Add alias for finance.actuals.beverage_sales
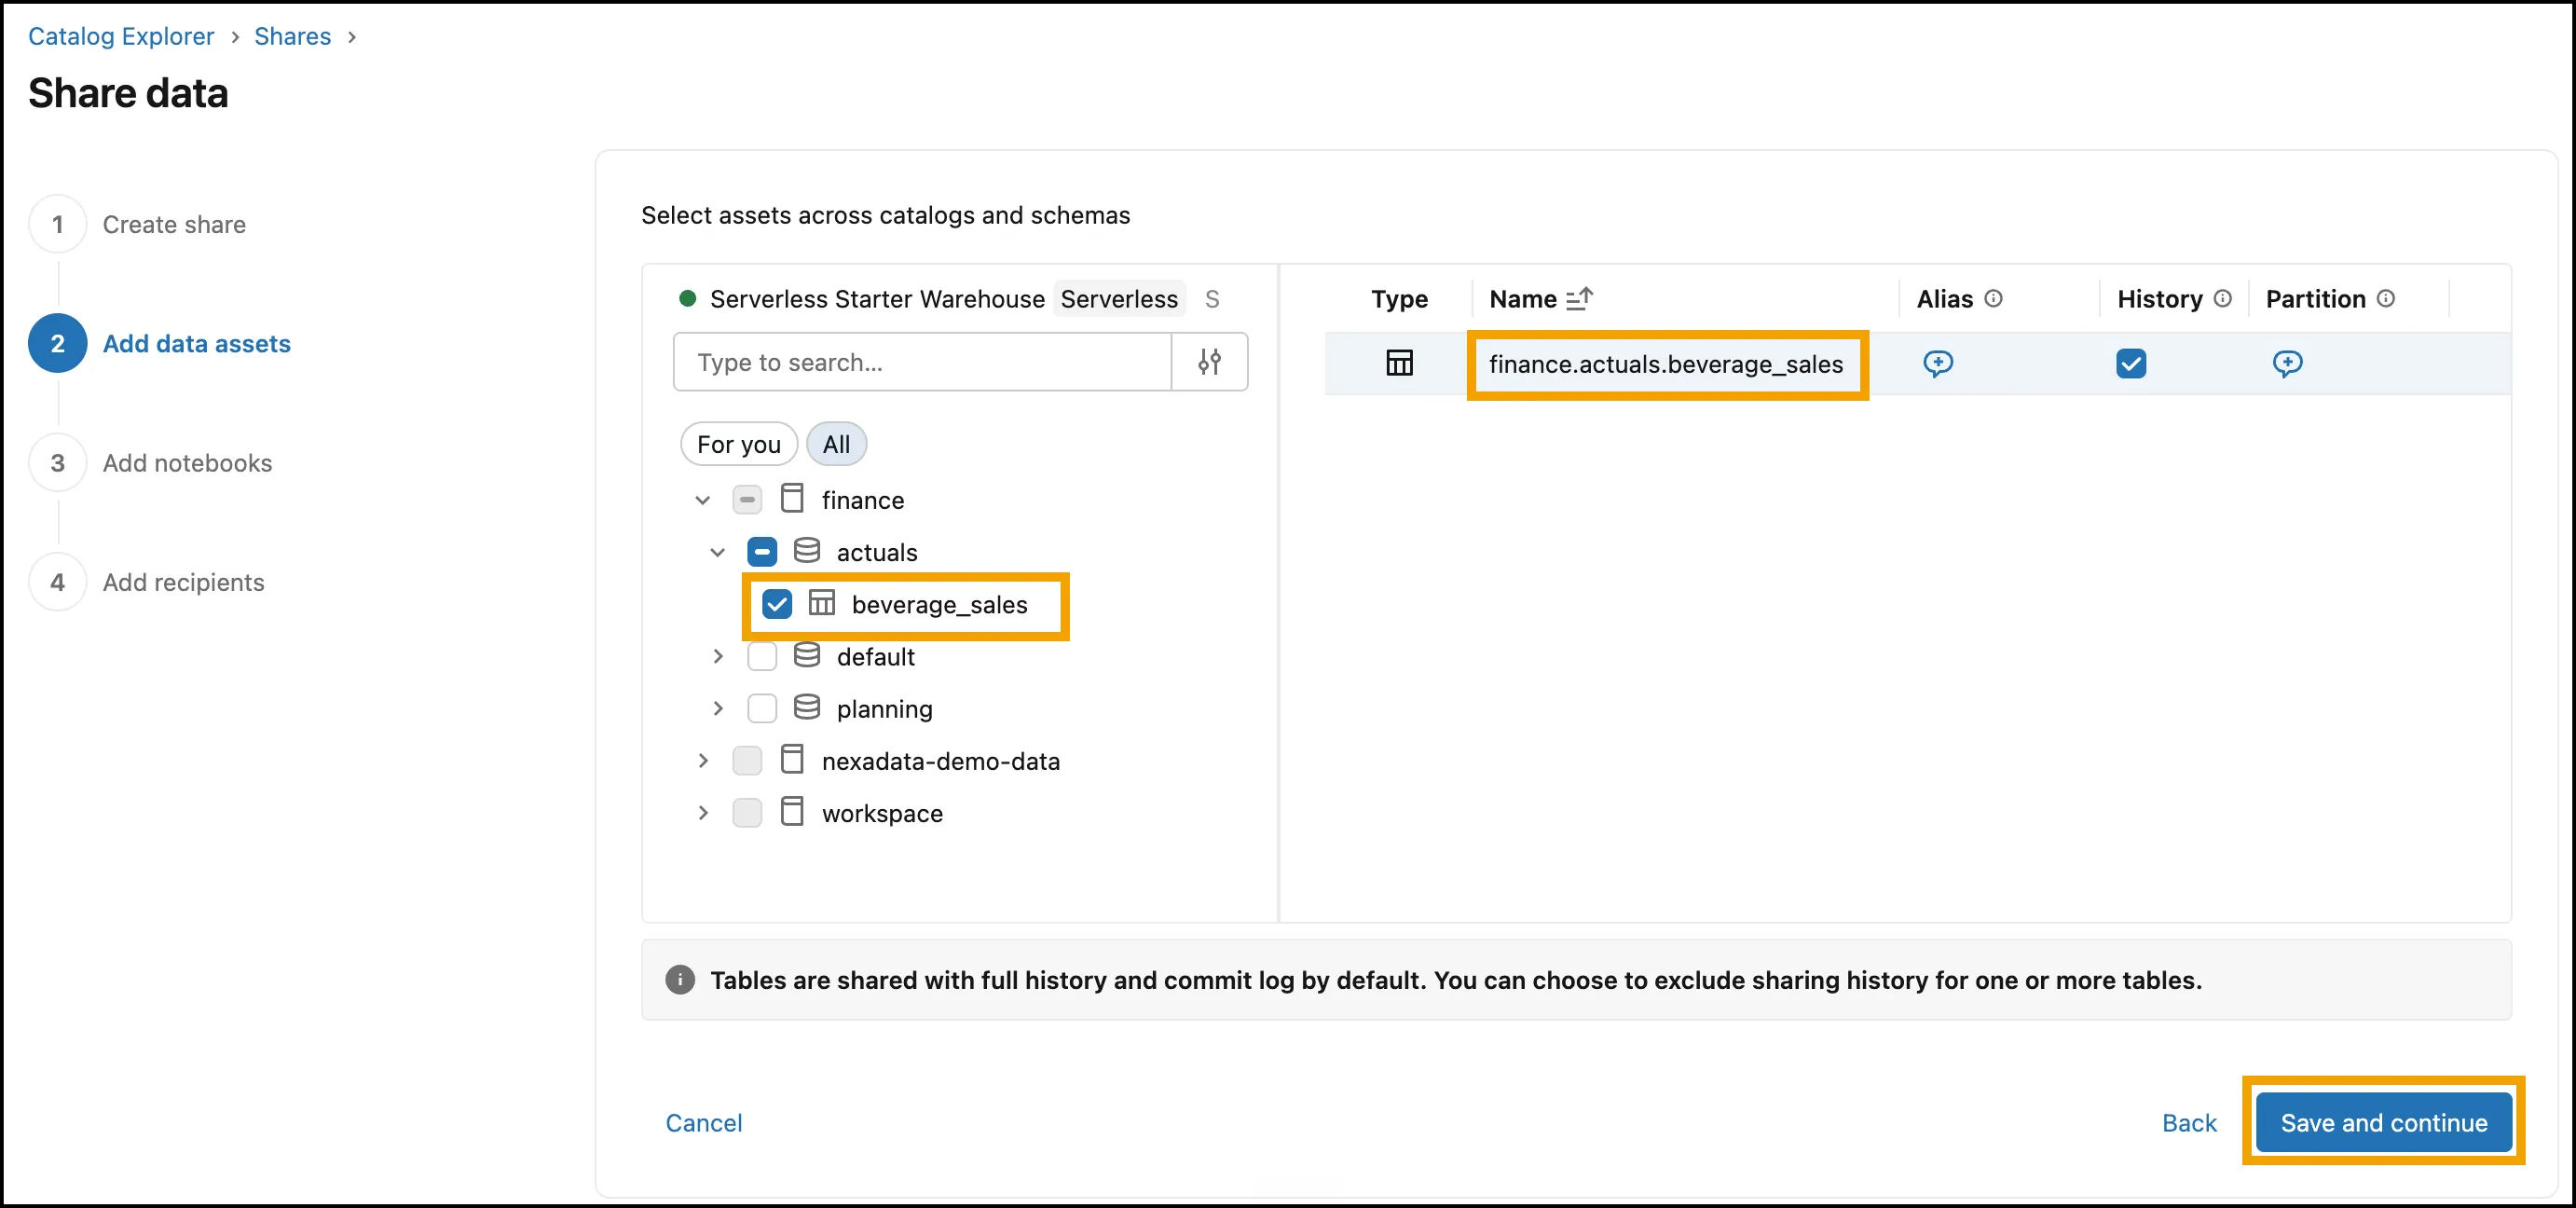 pyautogui.click(x=1937, y=363)
